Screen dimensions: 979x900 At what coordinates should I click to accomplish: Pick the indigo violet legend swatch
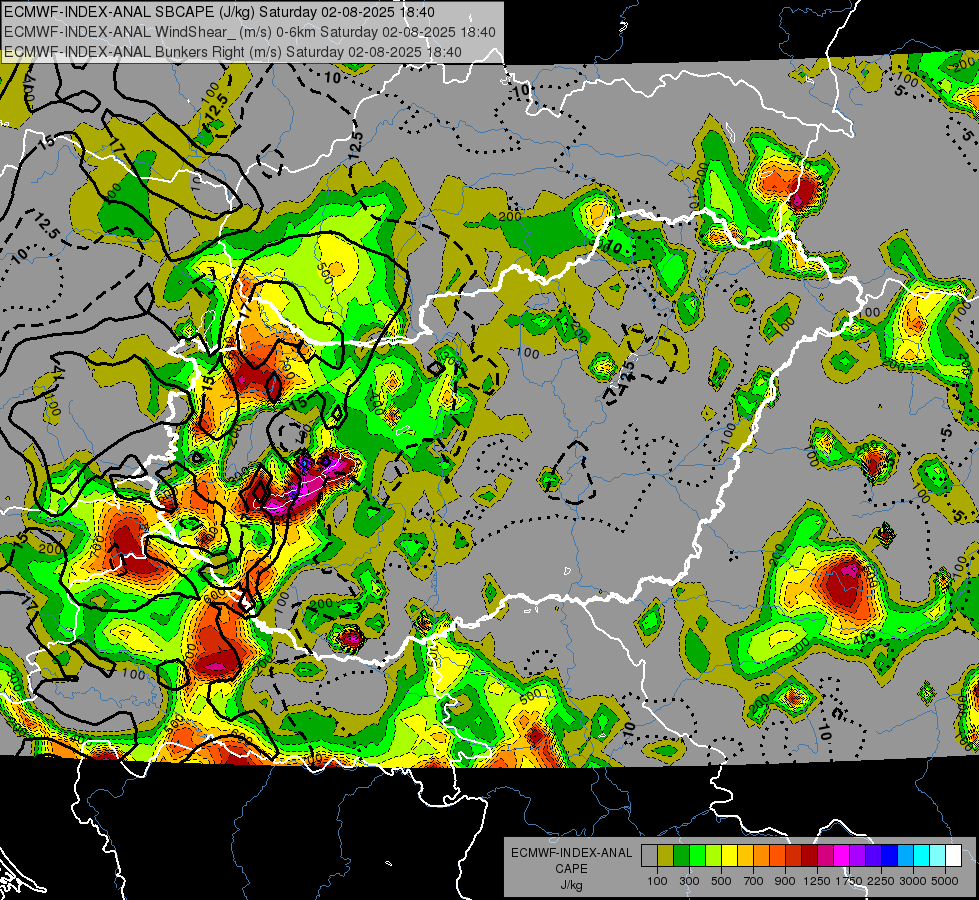[873, 855]
